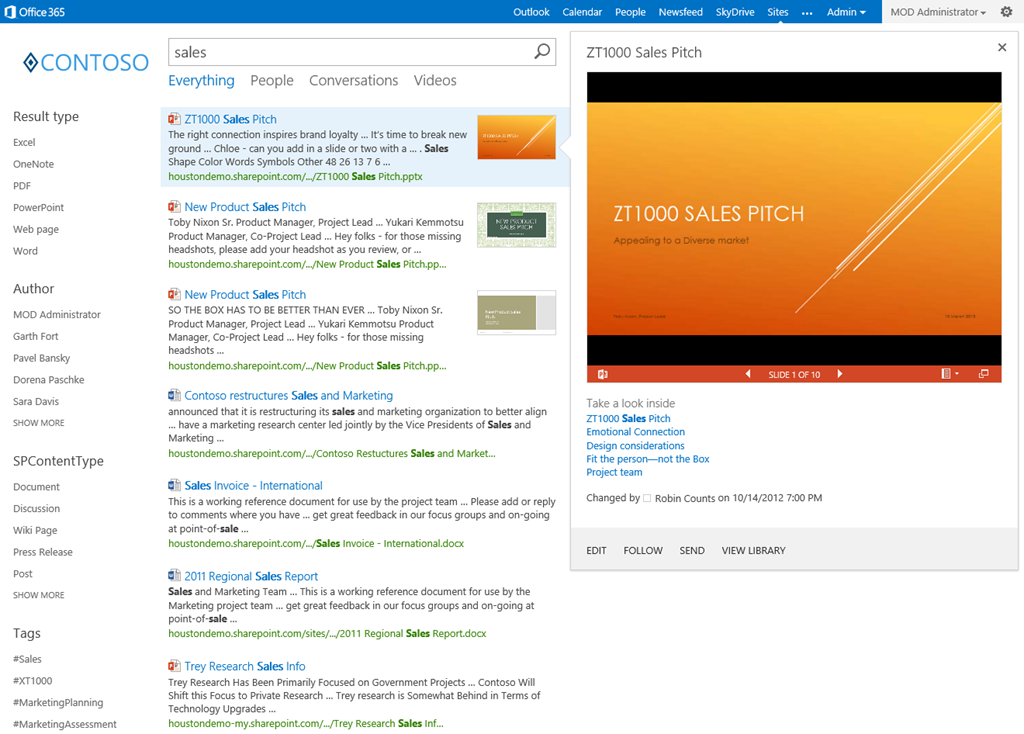The image size is (1024, 734).
Task: Filter results by PDF type
Action: [x=22, y=185]
